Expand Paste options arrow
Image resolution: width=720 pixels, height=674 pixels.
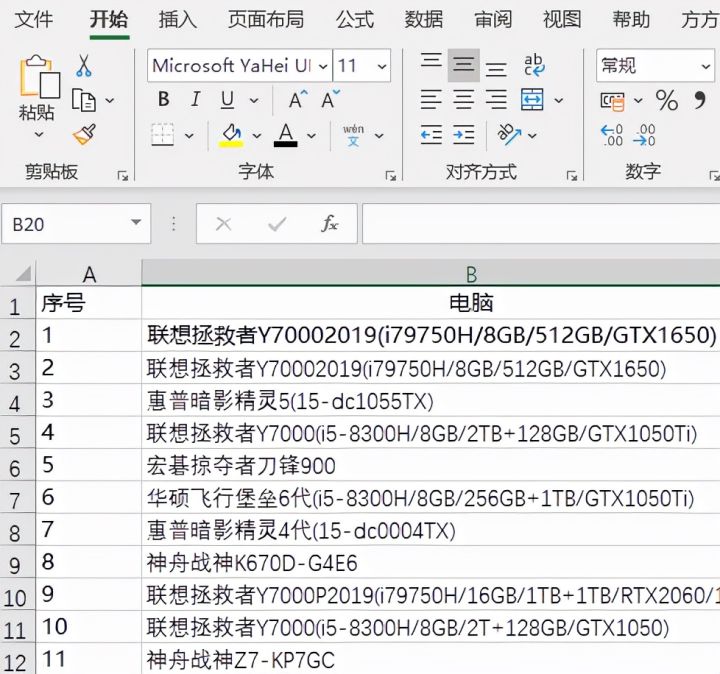39,135
